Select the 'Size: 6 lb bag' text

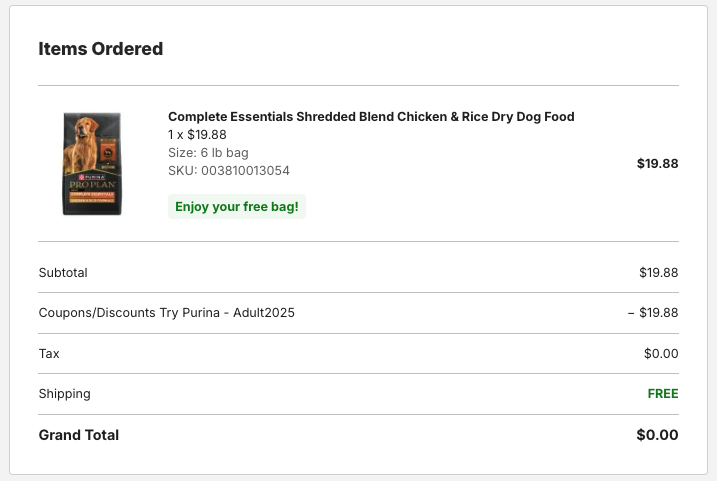pos(208,153)
